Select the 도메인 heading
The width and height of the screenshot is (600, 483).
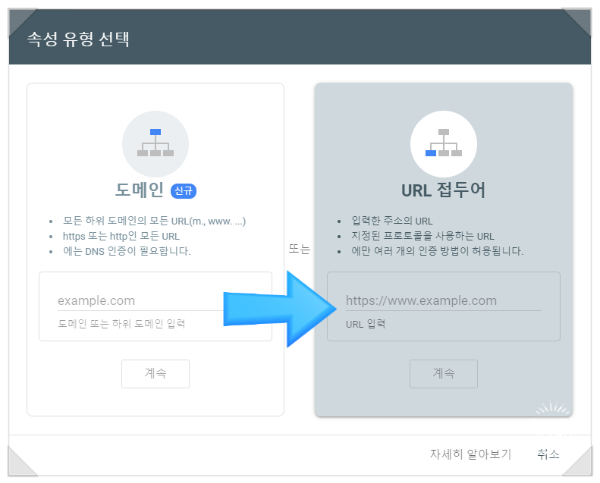pos(140,190)
